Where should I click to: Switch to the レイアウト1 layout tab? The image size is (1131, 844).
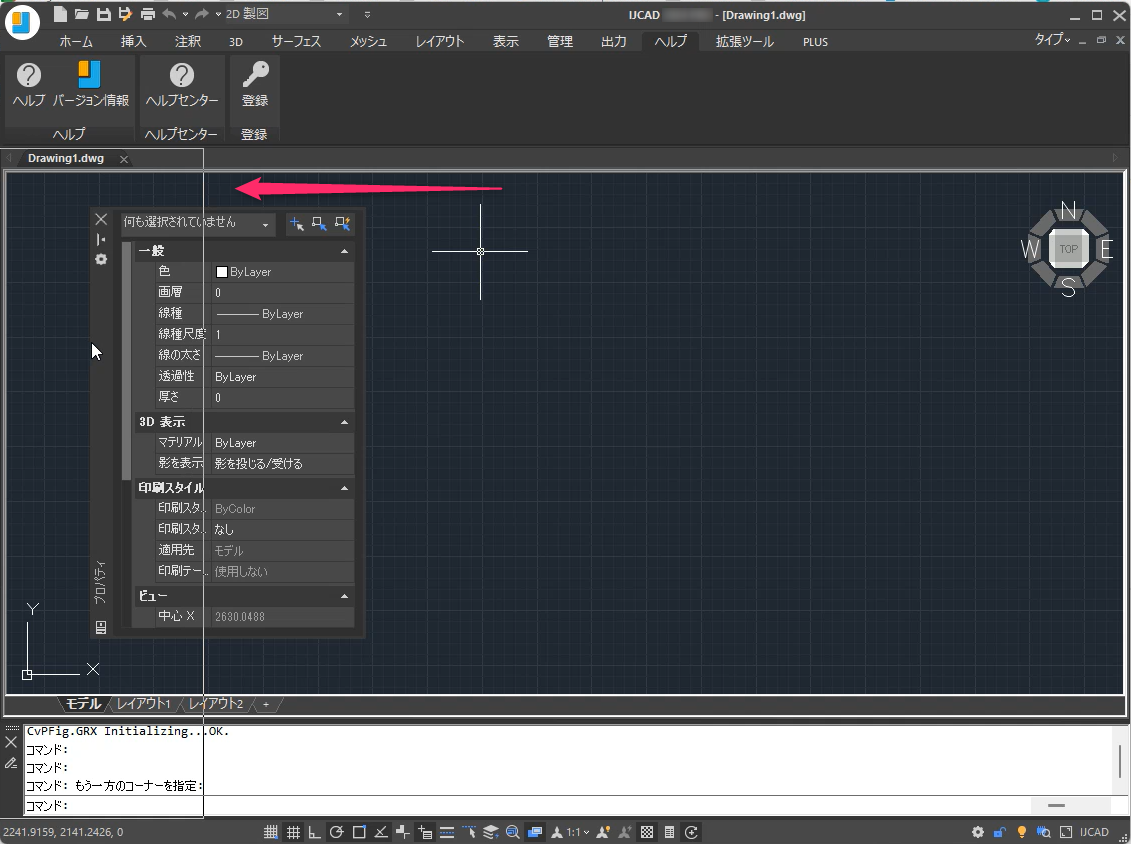[144, 704]
